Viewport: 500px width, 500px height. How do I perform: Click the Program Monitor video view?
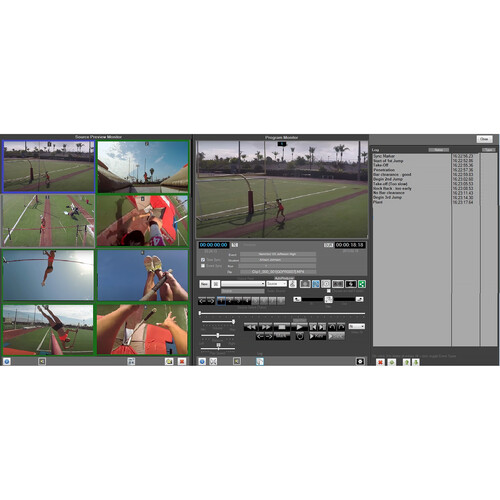coord(282,189)
